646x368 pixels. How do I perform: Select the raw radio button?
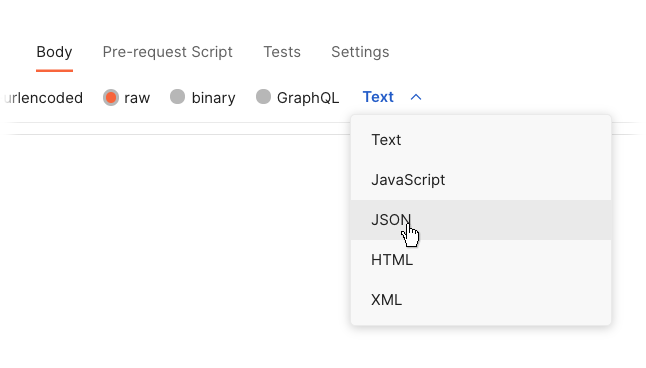111,98
